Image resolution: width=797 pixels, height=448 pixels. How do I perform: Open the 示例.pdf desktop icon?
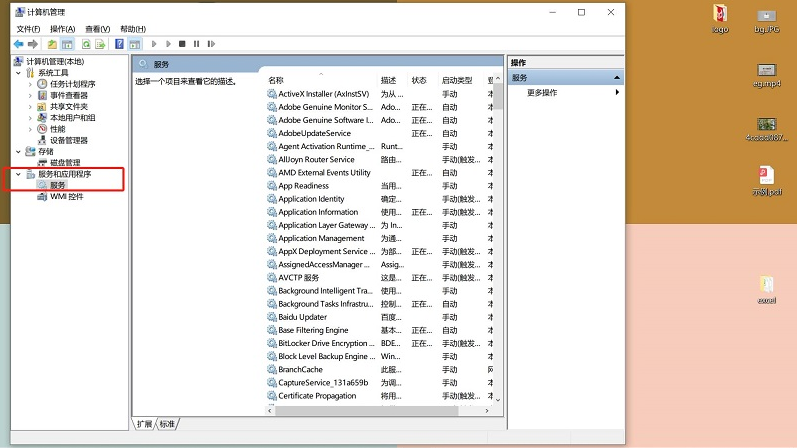766,180
